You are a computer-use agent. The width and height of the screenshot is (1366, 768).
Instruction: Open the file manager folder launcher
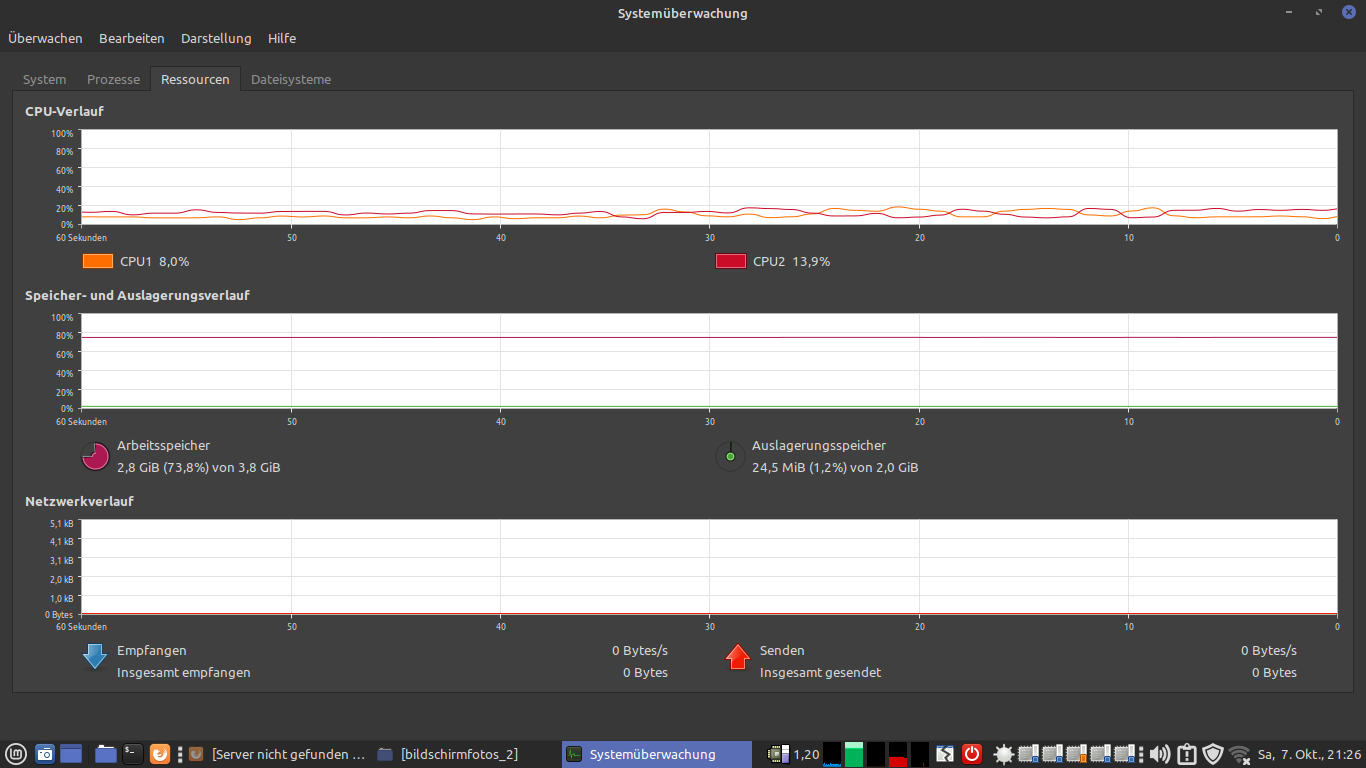pyautogui.click(x=106, y=754)
